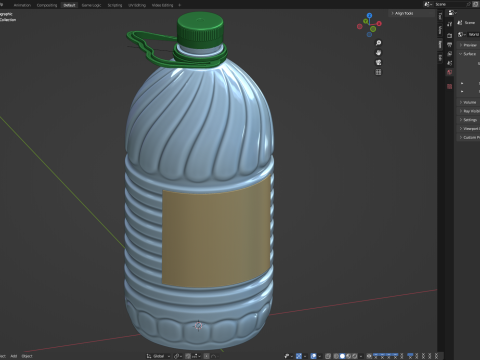The width and height of the screenshot is (480, 360).
Task: Click the zoom viewport magnifier icon
Action: [x=378, y=43]
